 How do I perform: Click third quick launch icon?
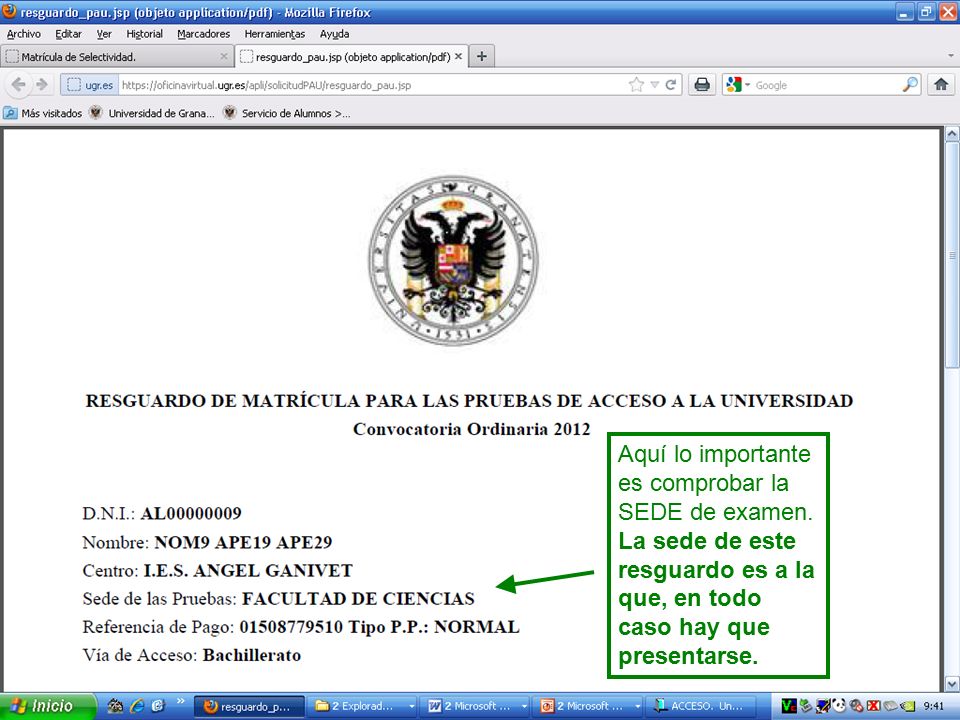click(157, 706)
